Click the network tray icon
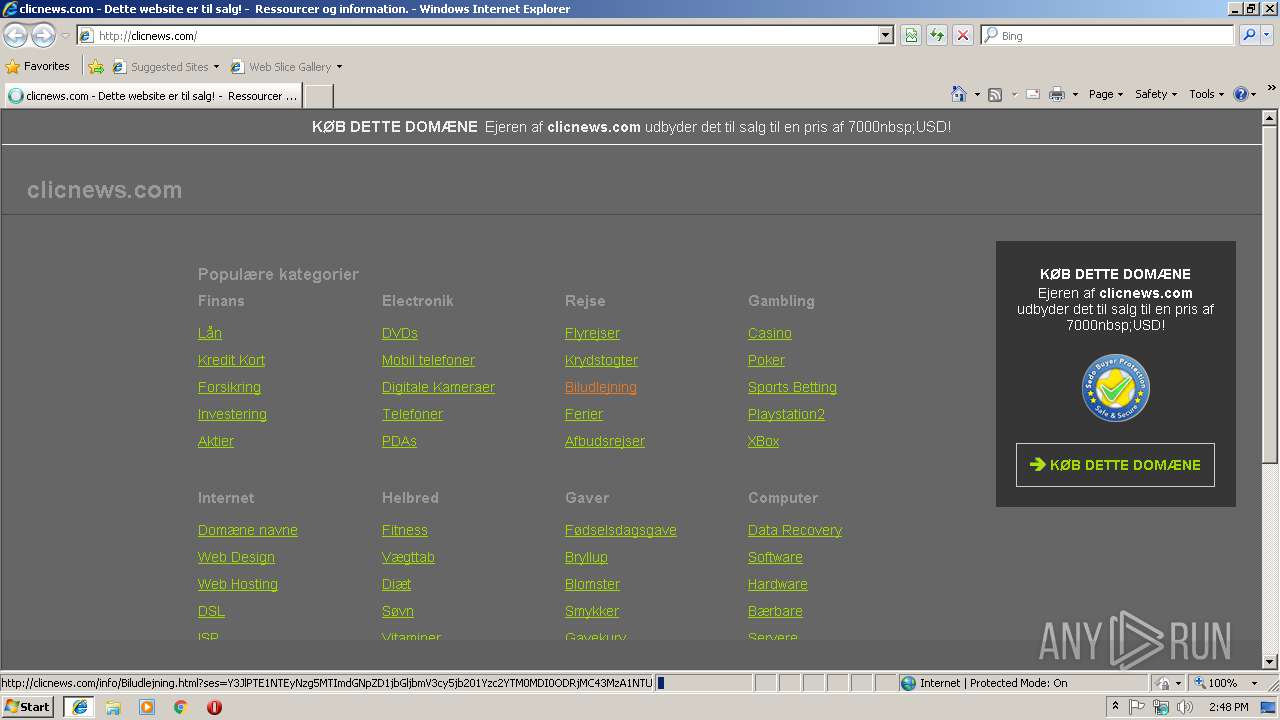Image resolution: width=1280 pixels, height=720 pixels. [1161, 707]
